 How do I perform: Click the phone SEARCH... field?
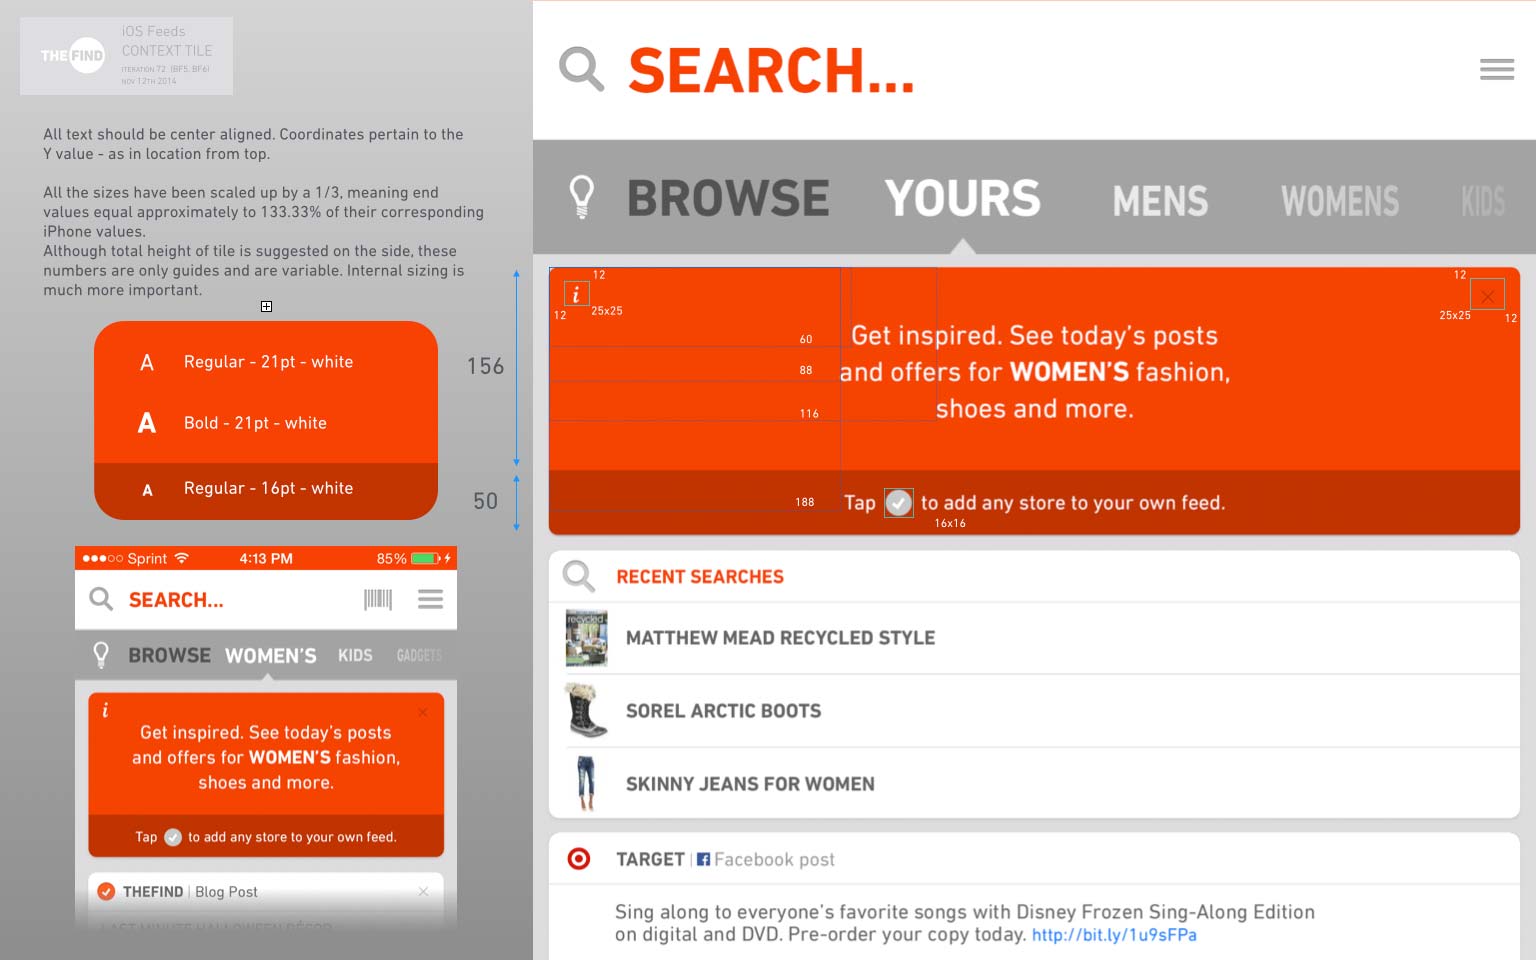tap(176, 600)
